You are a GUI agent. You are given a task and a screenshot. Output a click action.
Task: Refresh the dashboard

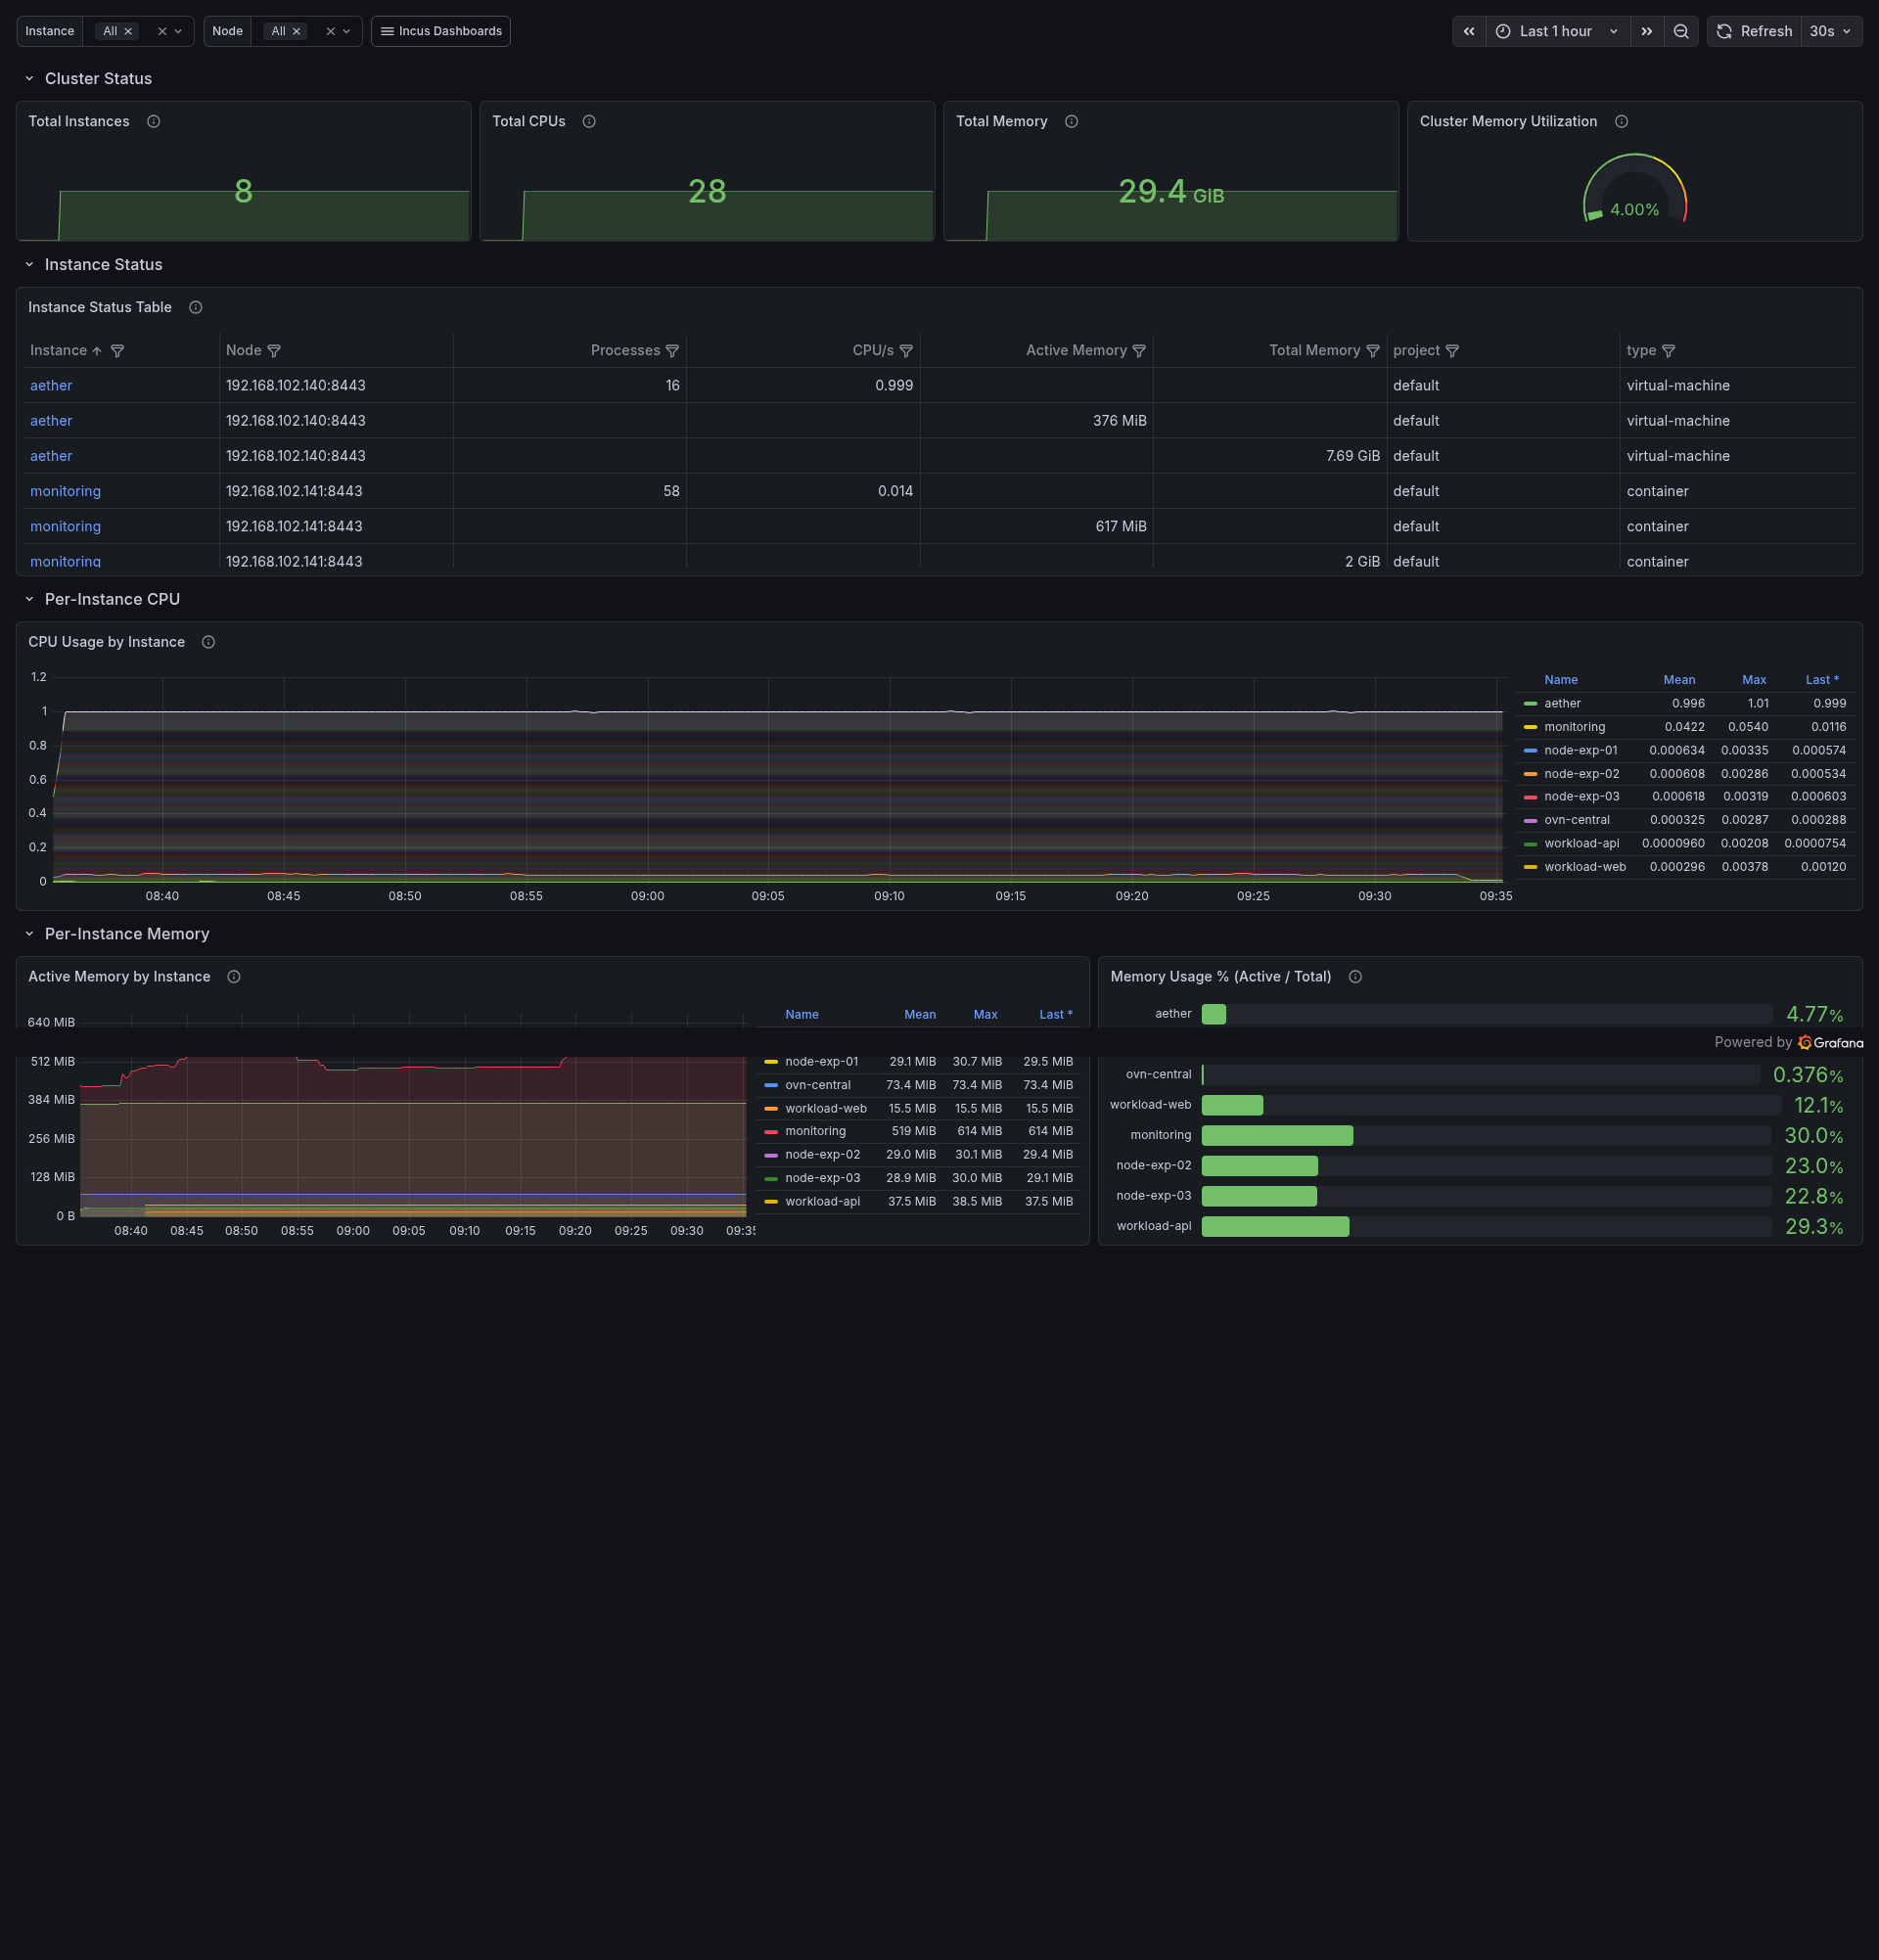[x=1755, y=31]
